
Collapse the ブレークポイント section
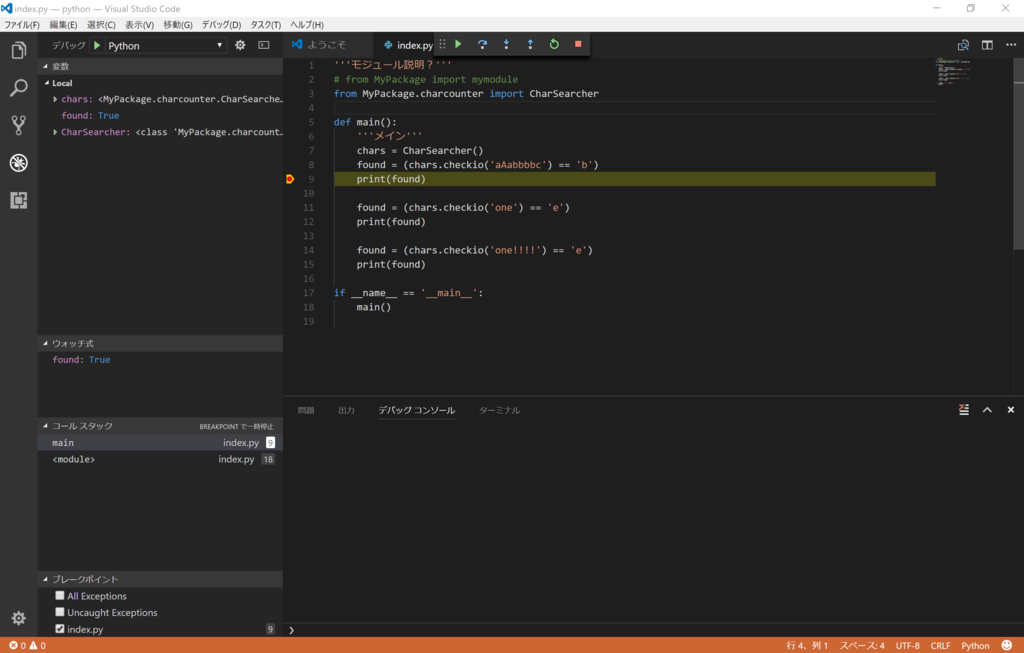pos(46,579)
